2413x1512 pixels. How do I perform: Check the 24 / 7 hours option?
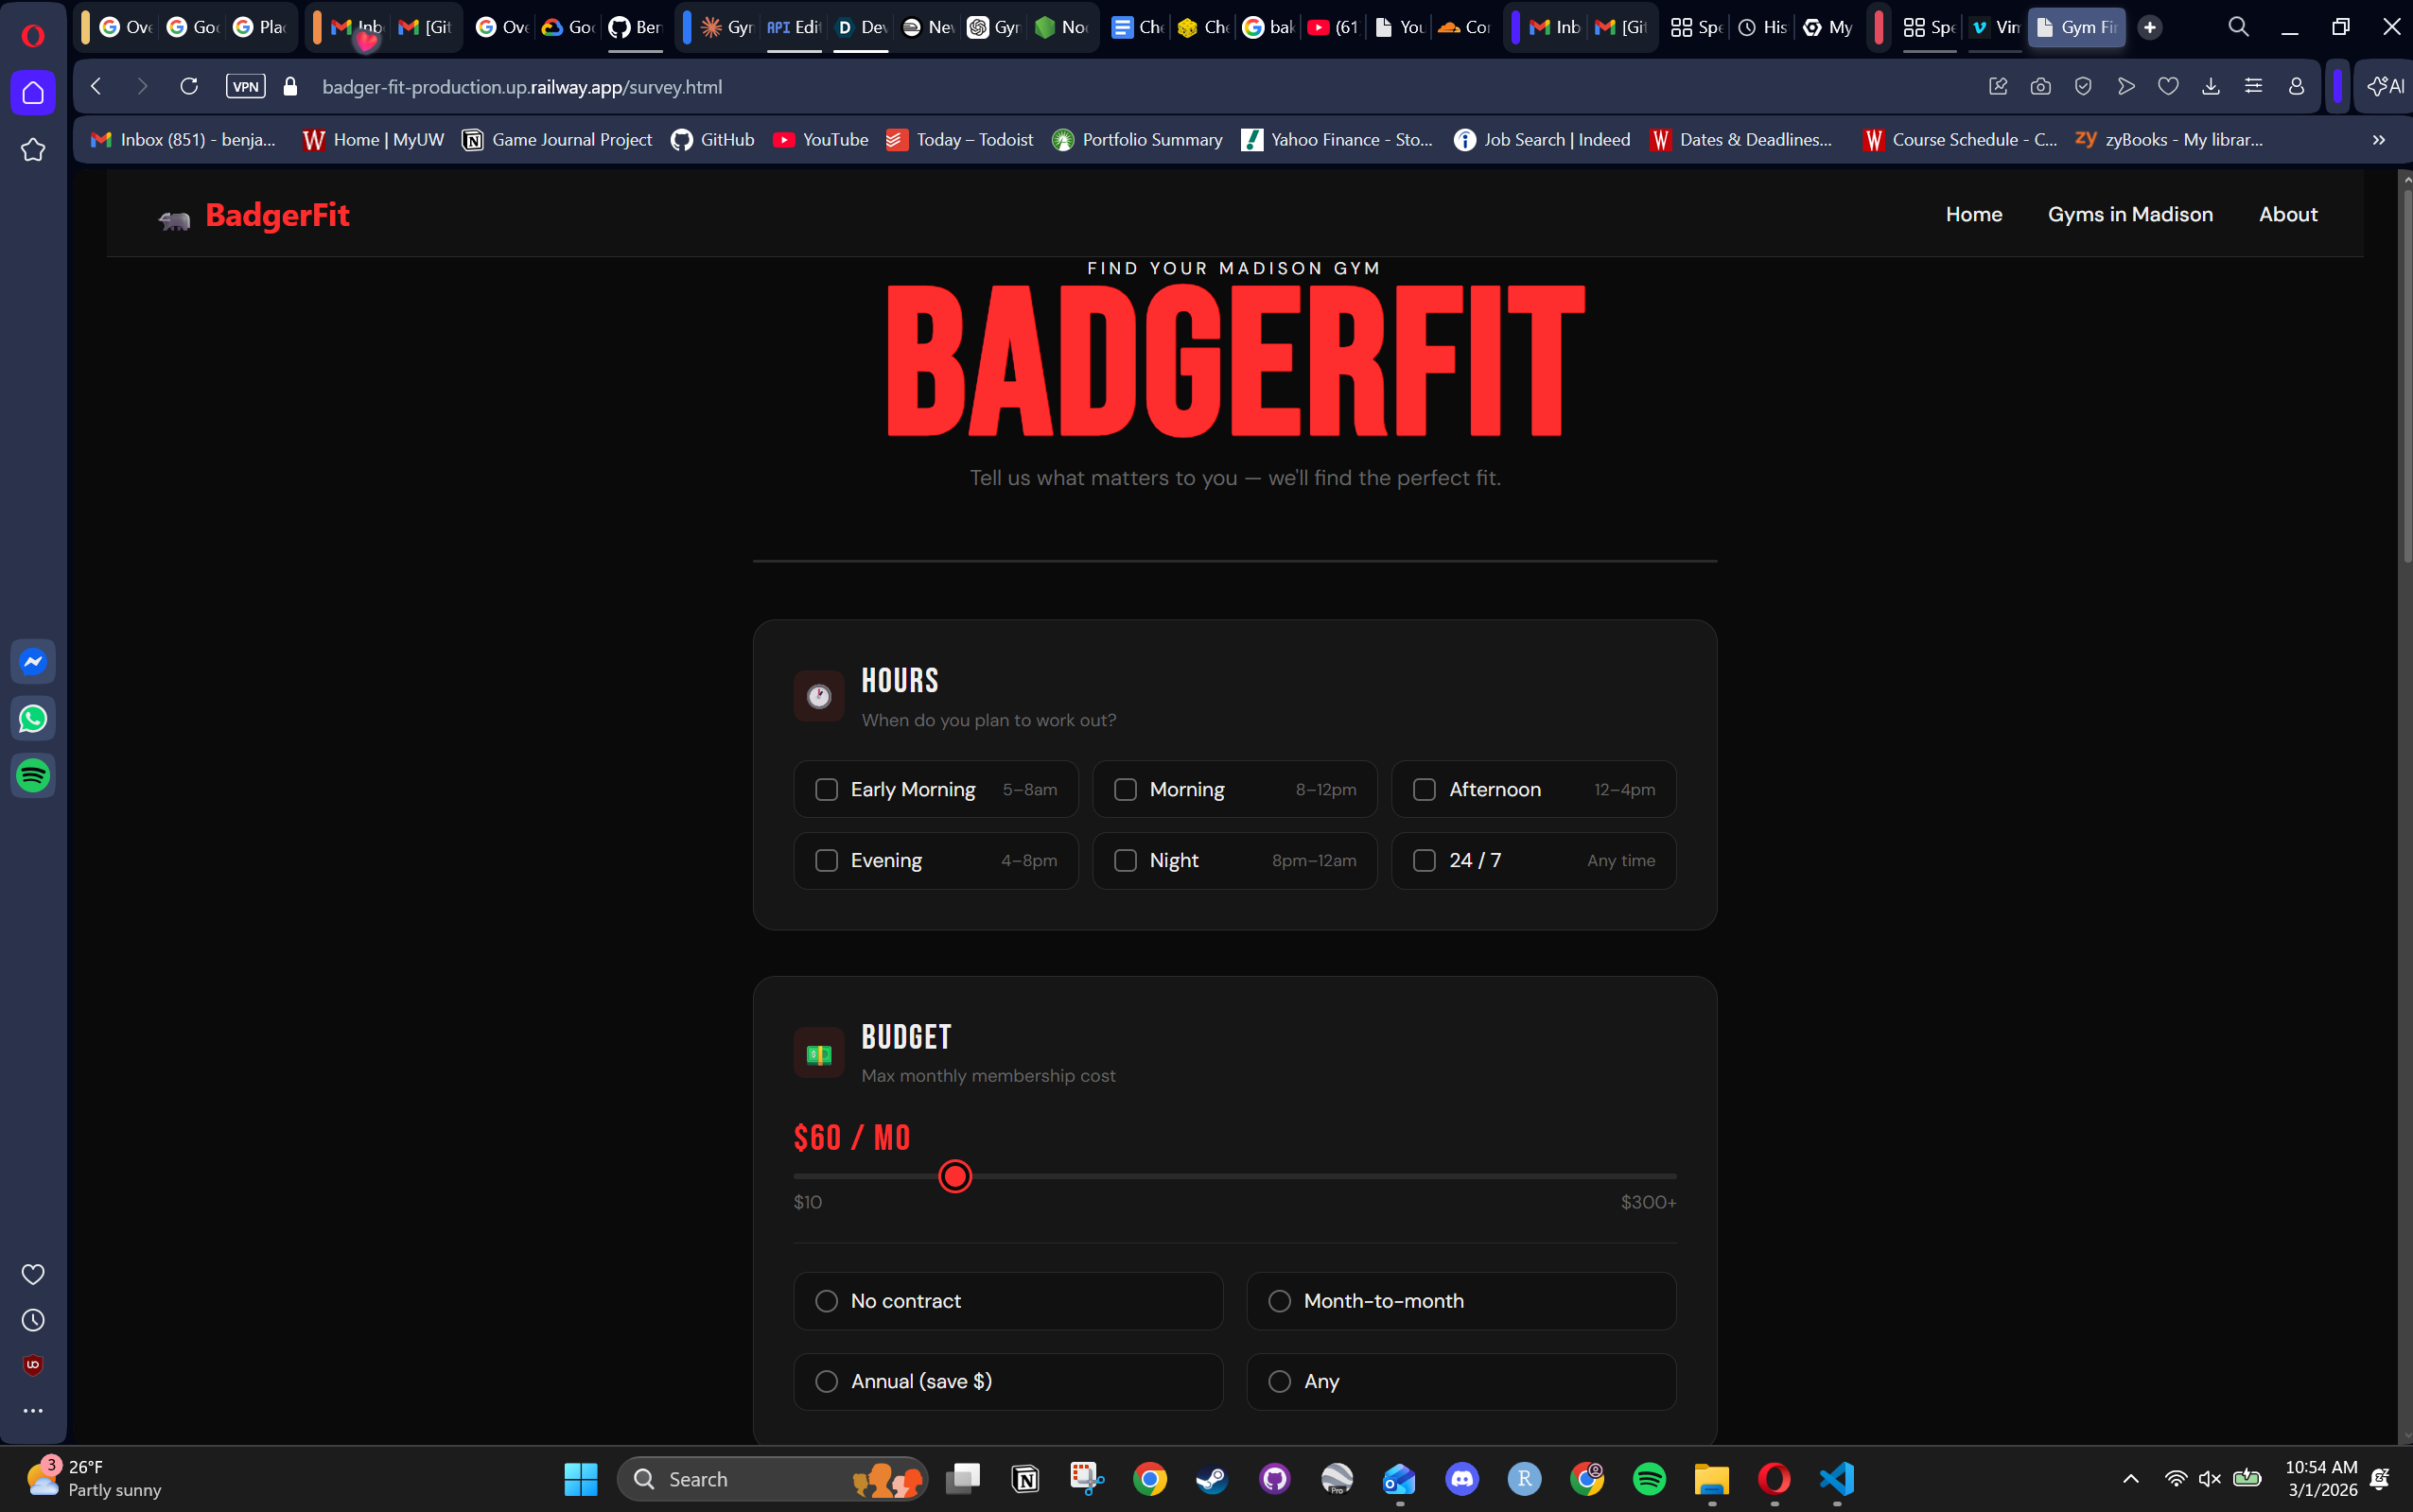click(1424, 861)
